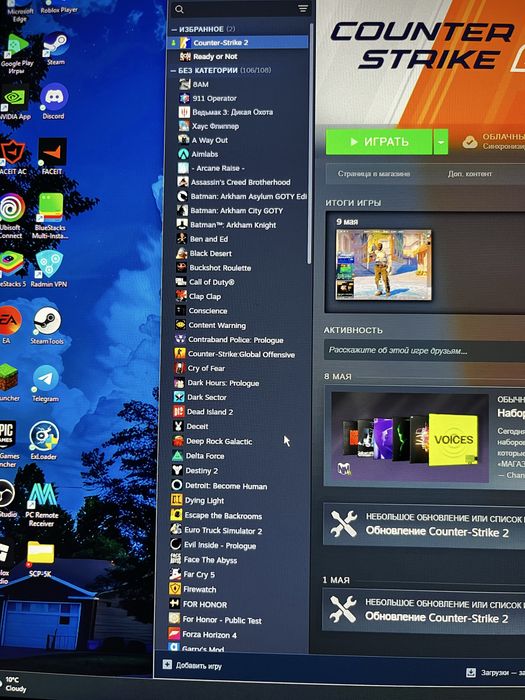
Task: Click the Add Game plus icon
Action: (167, 664)
